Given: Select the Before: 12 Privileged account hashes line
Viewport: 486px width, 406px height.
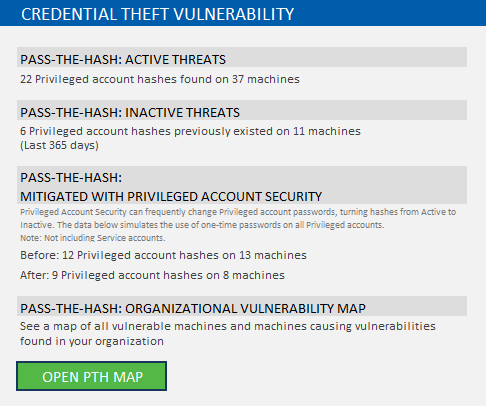Looking at the screenshot, I should pos(163,255).
